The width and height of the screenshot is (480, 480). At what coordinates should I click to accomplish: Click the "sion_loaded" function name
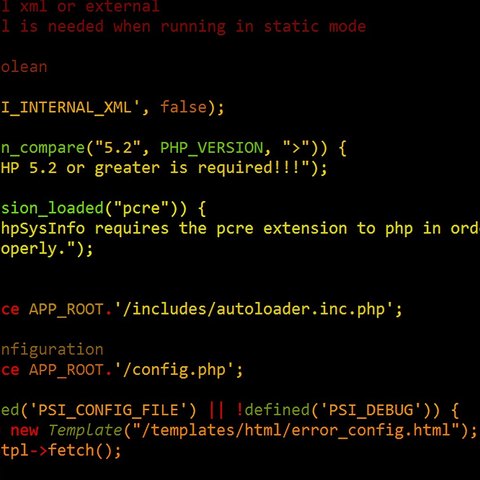(52, 208)
